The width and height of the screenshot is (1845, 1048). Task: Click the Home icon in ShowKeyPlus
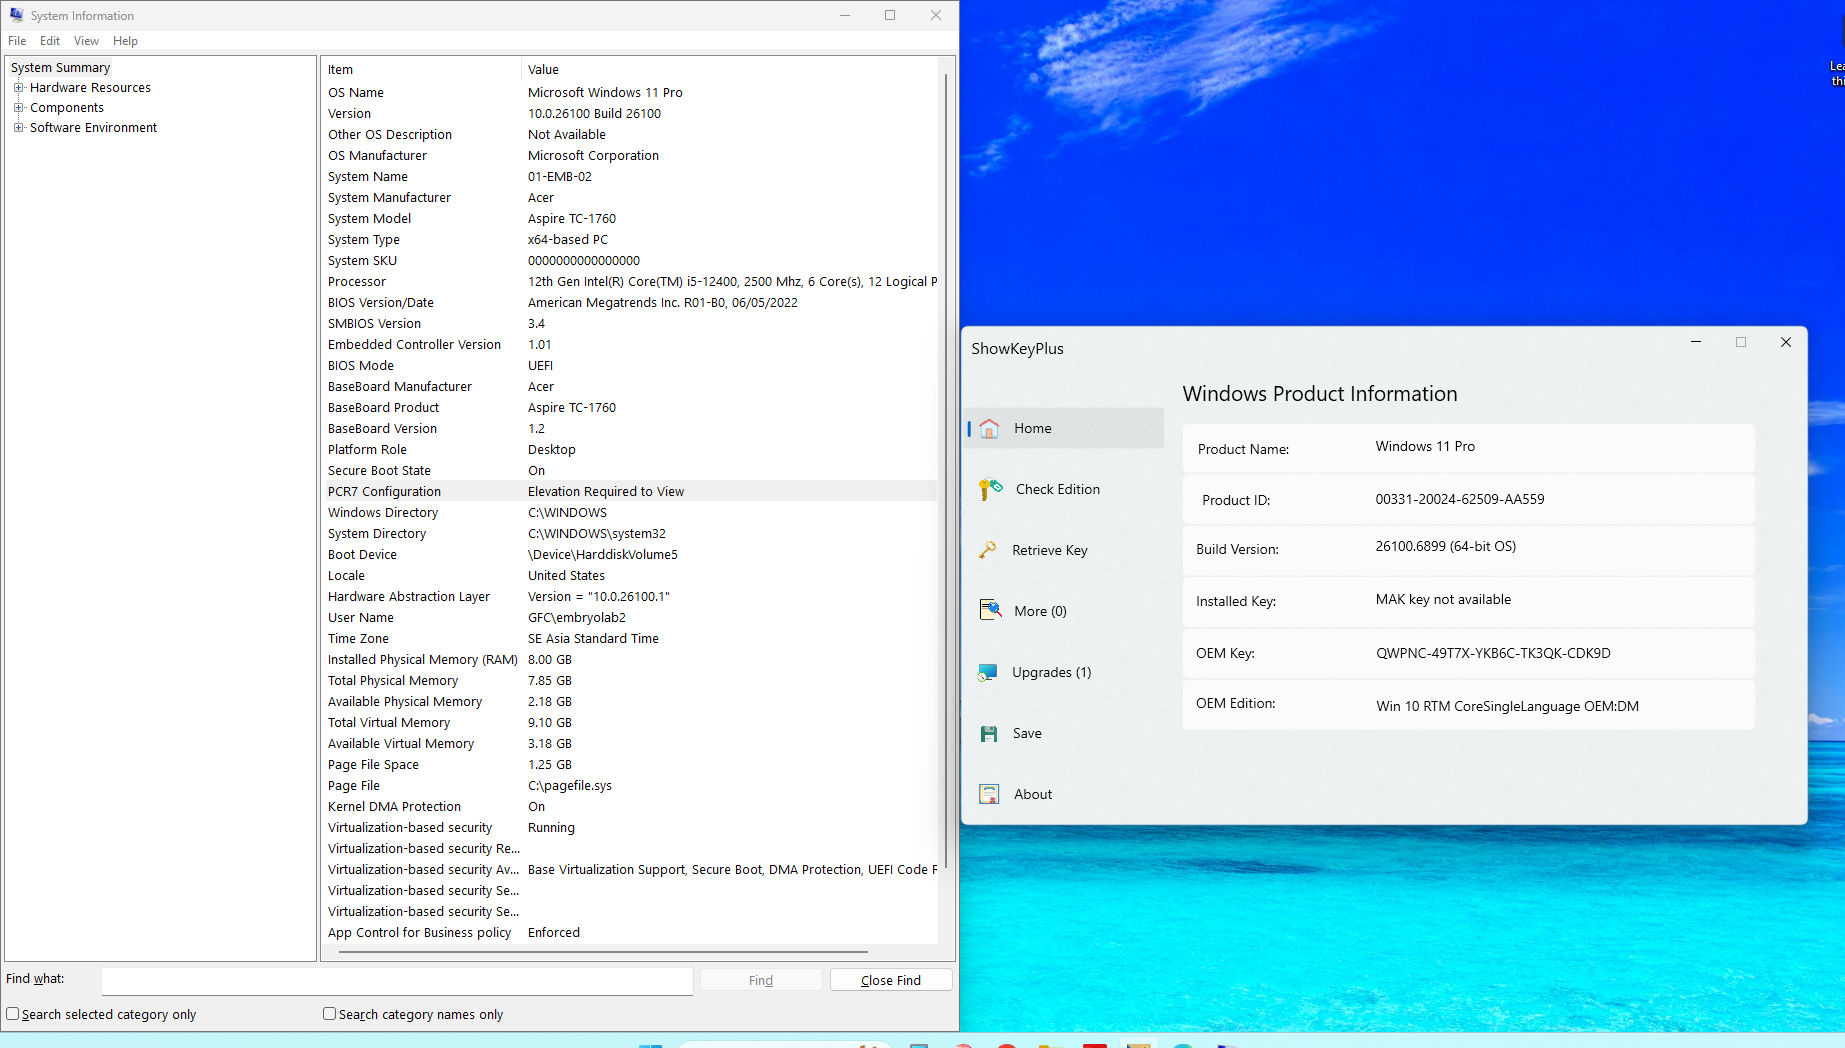(x=989, y=428)
